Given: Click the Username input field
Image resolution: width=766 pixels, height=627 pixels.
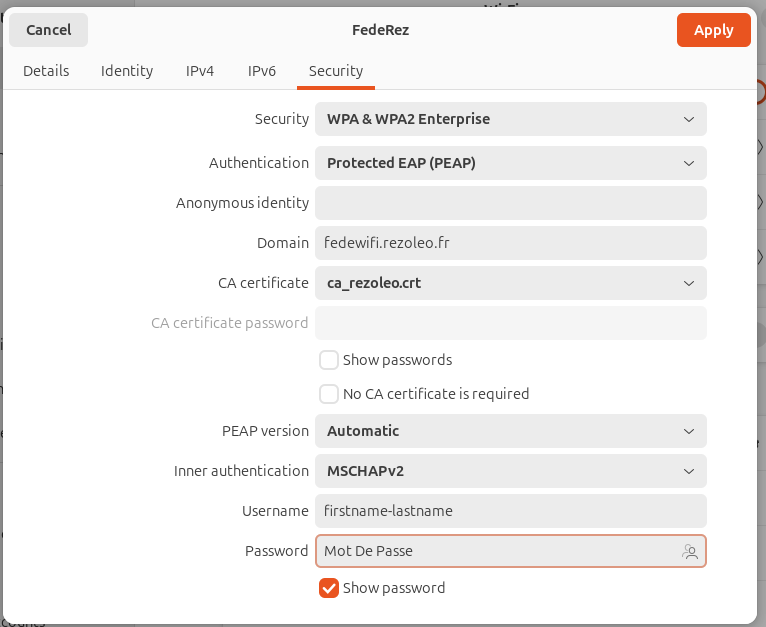Looking at the screenshot, I should (x=510, y=511).
